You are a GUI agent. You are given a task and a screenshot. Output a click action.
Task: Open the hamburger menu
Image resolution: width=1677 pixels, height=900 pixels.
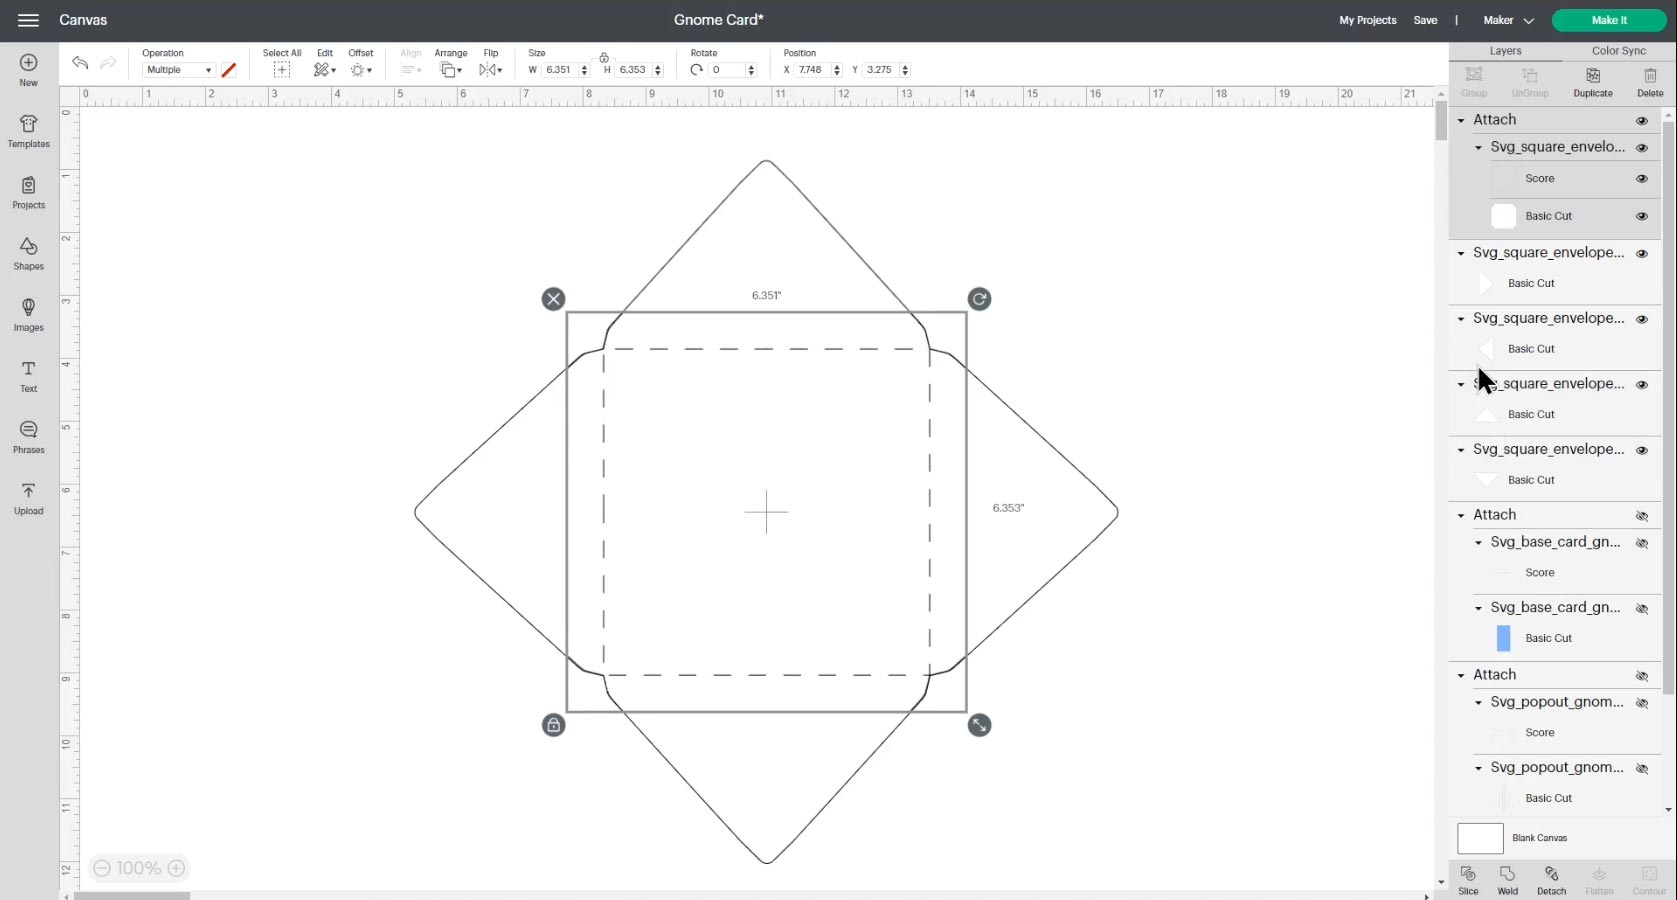[28, 20]
